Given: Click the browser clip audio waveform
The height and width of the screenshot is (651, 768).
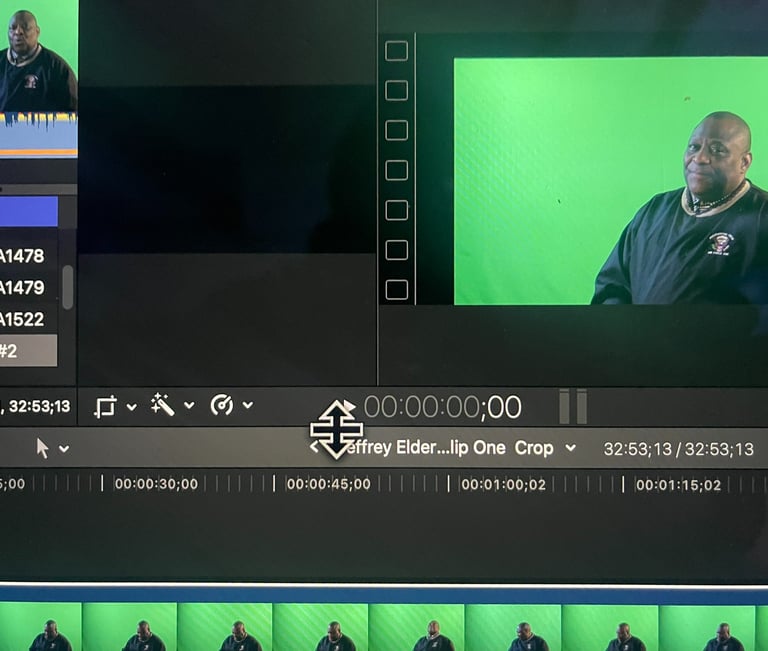Looking at the screenshot, I should click(x=39, y=134).
